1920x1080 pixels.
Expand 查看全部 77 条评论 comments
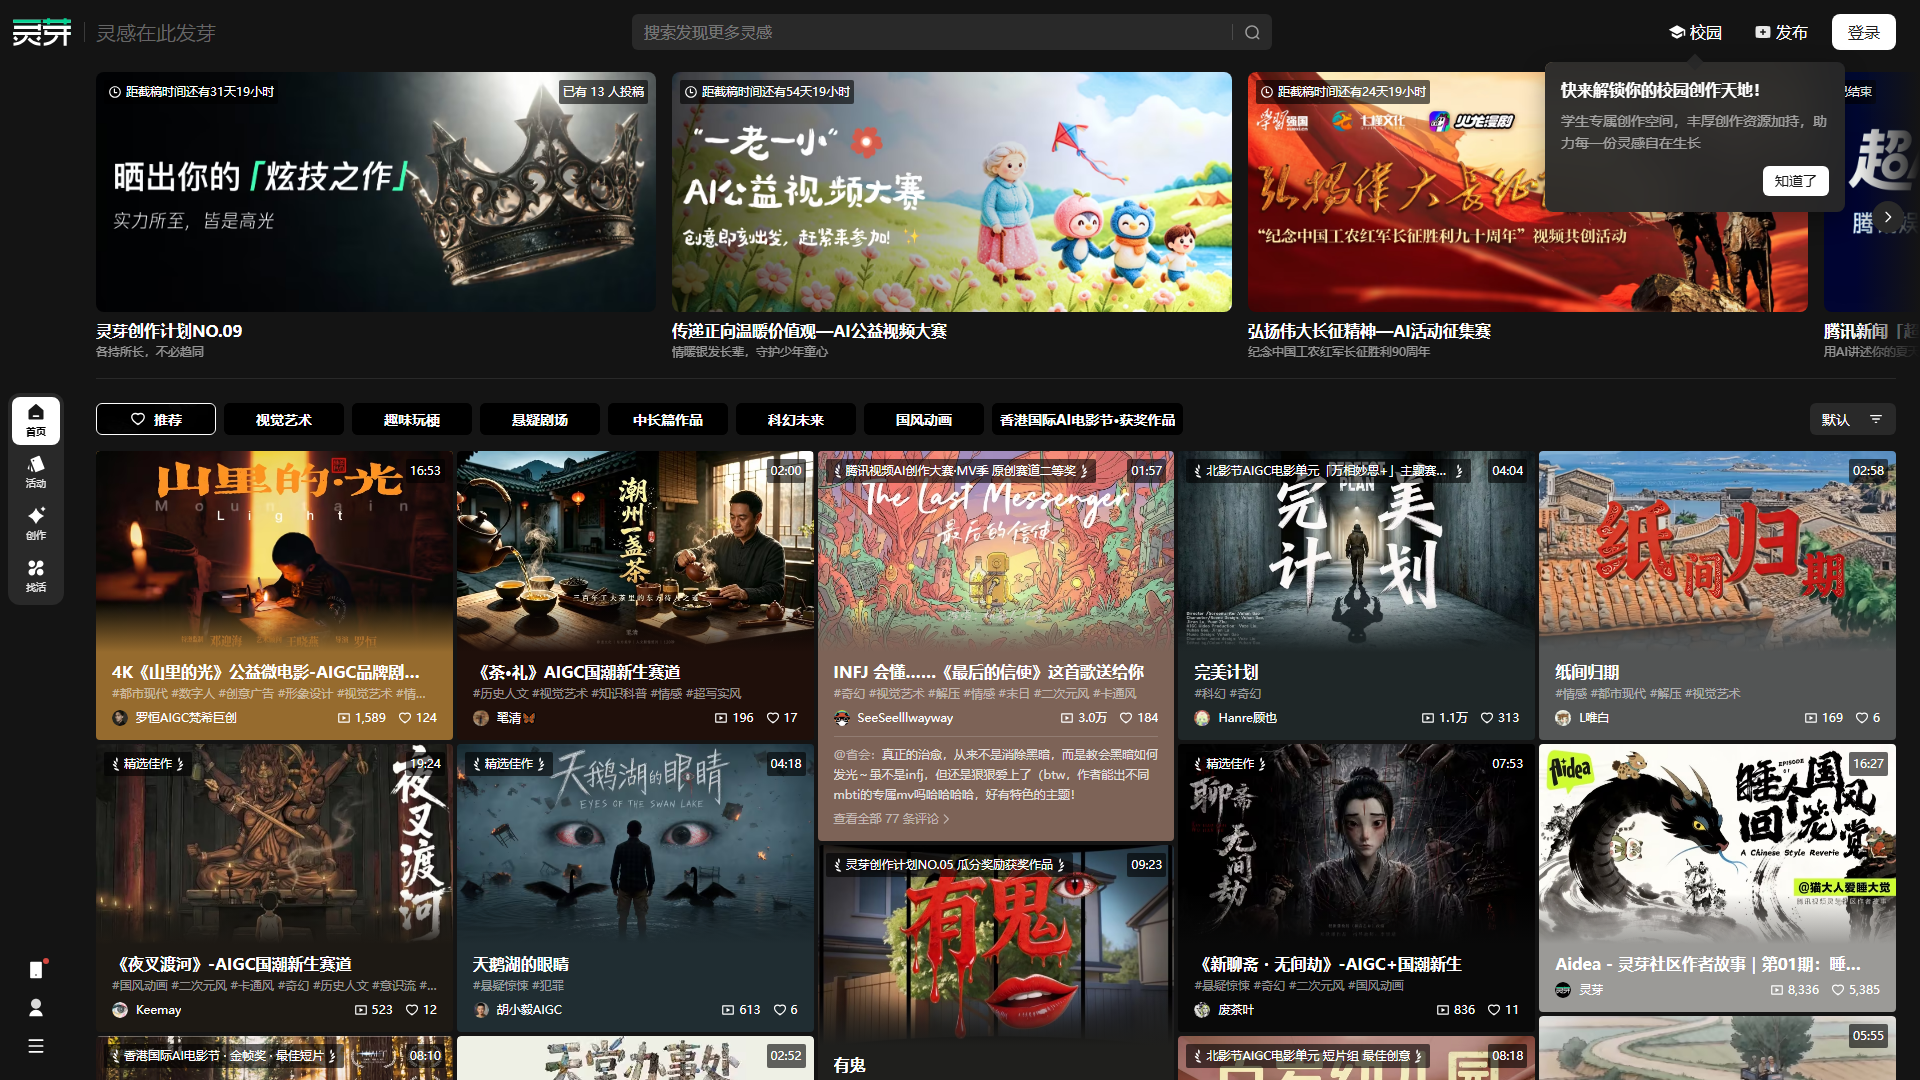(x=891, y=819)
